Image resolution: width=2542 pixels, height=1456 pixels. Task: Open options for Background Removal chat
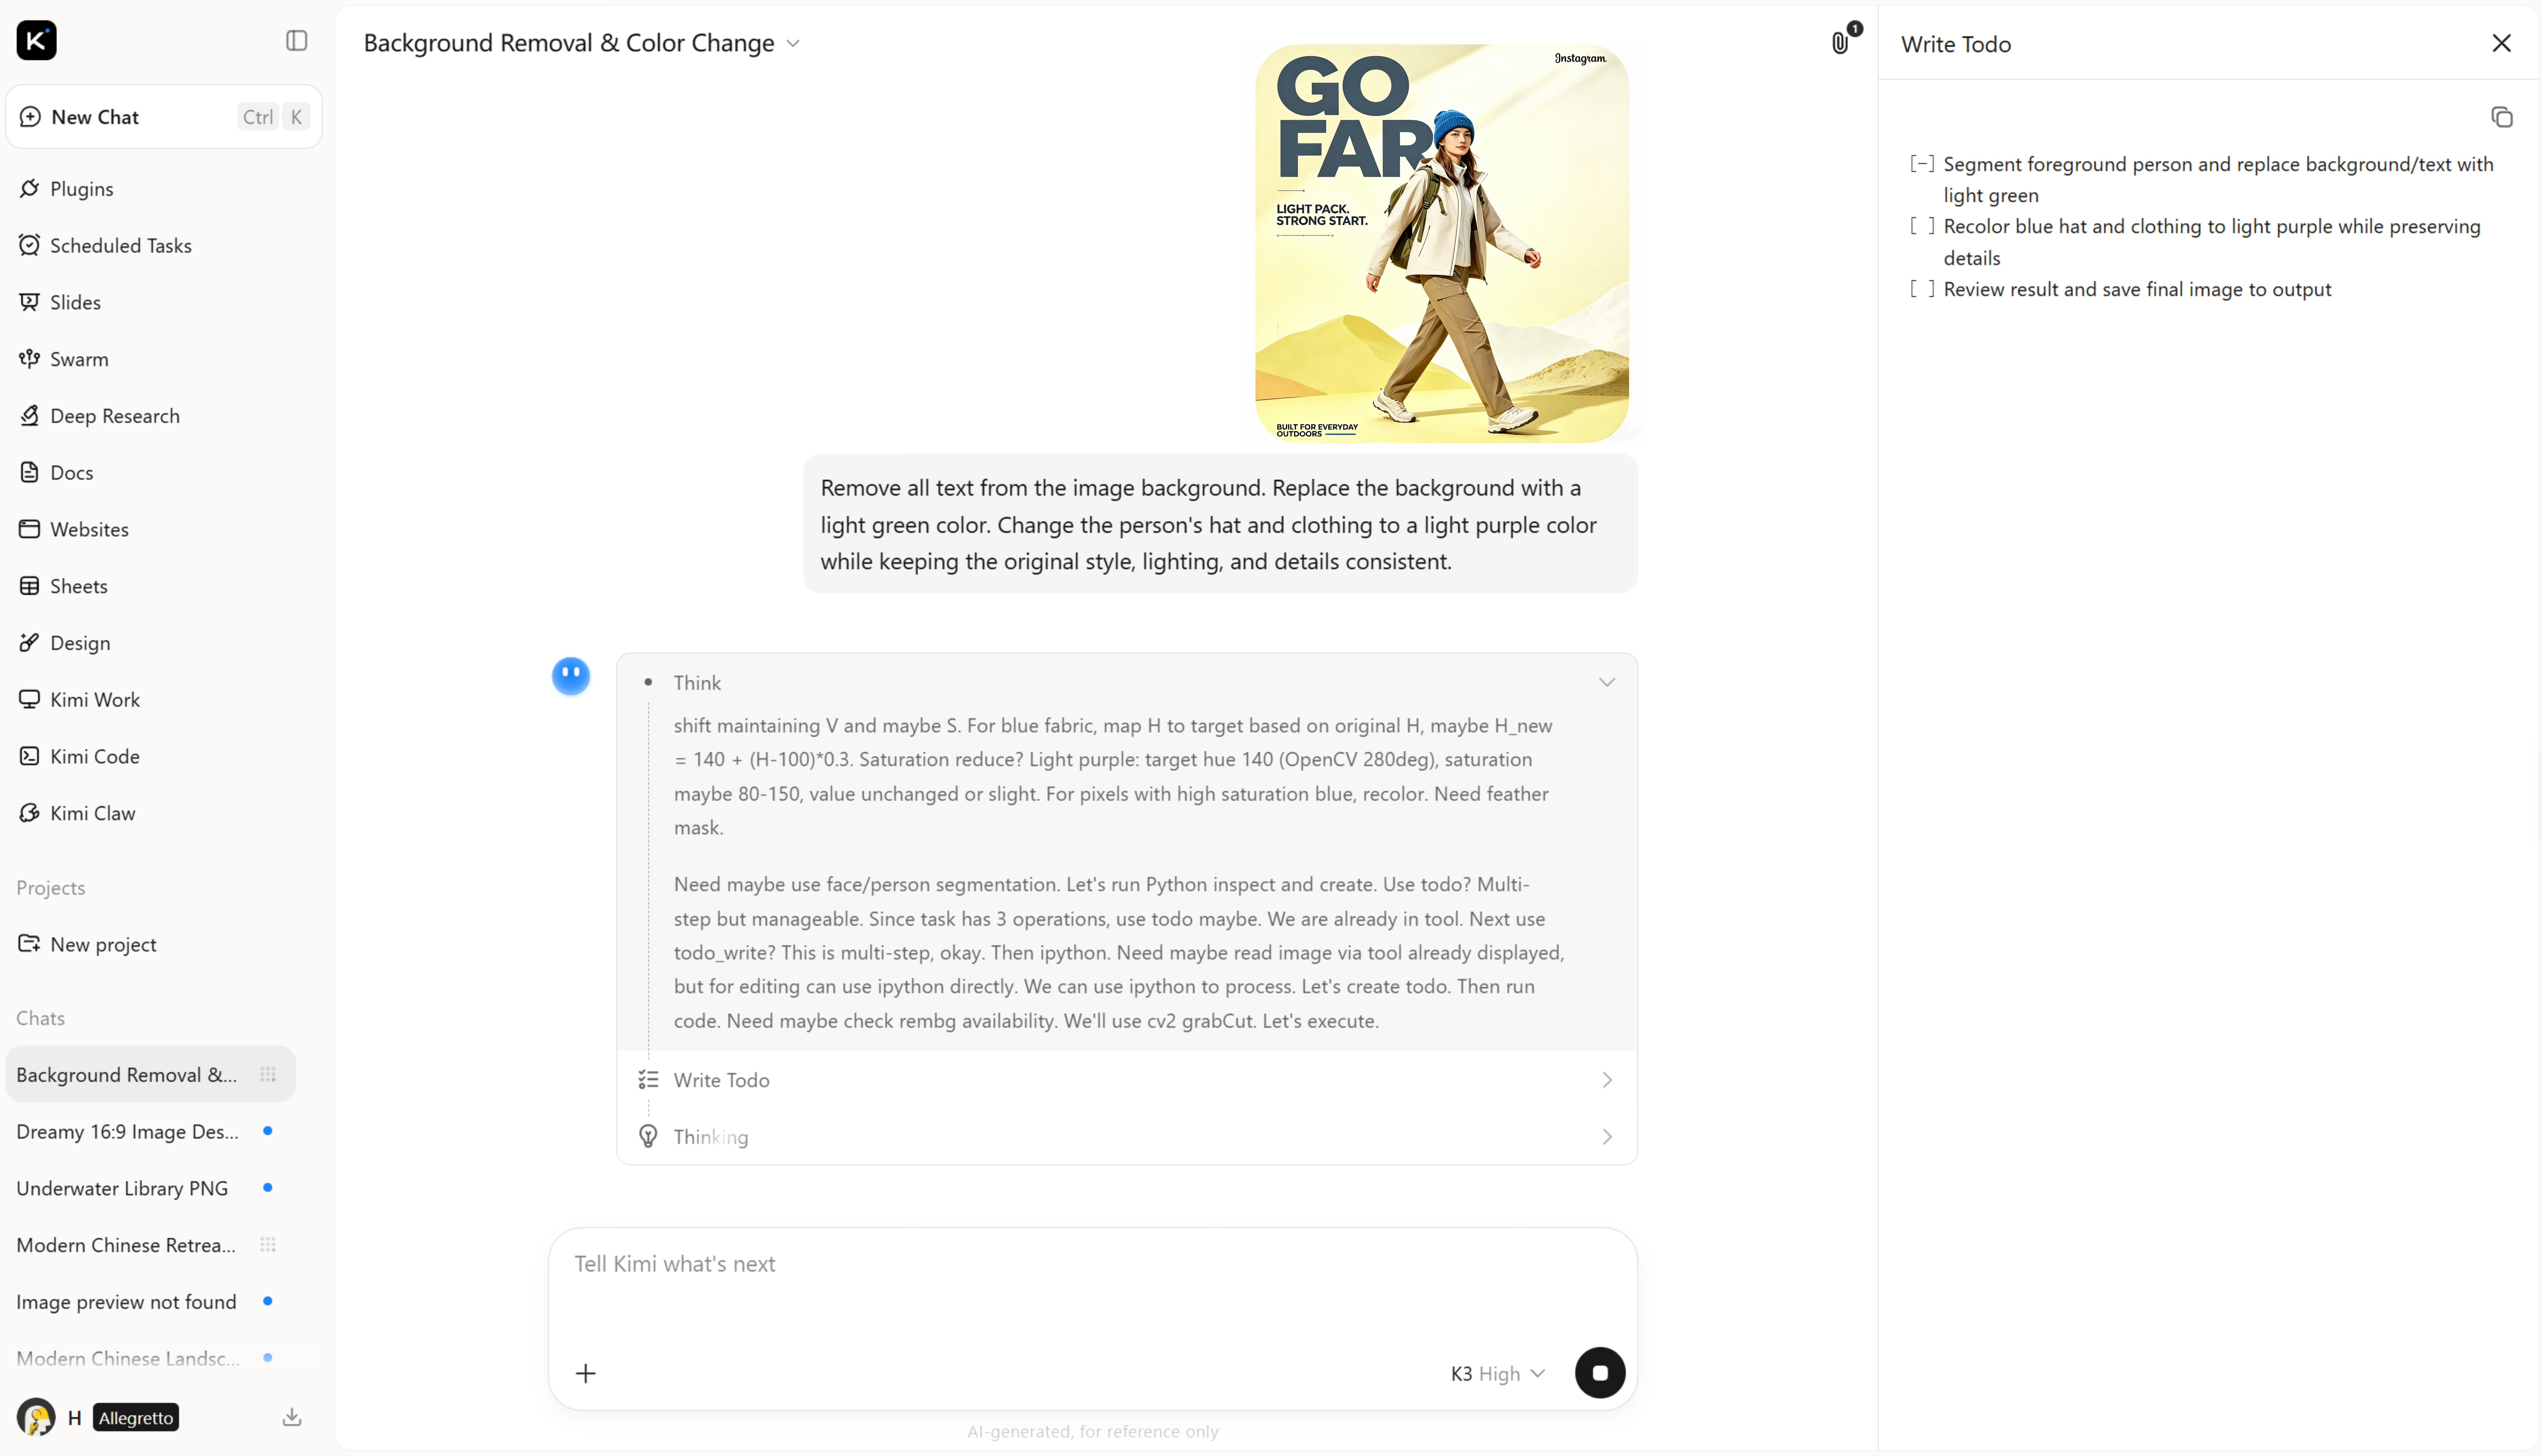tap(268, 1075)
